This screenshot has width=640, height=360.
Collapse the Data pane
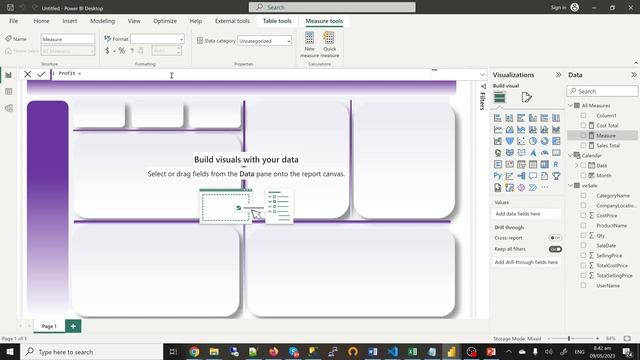(633, 75)
